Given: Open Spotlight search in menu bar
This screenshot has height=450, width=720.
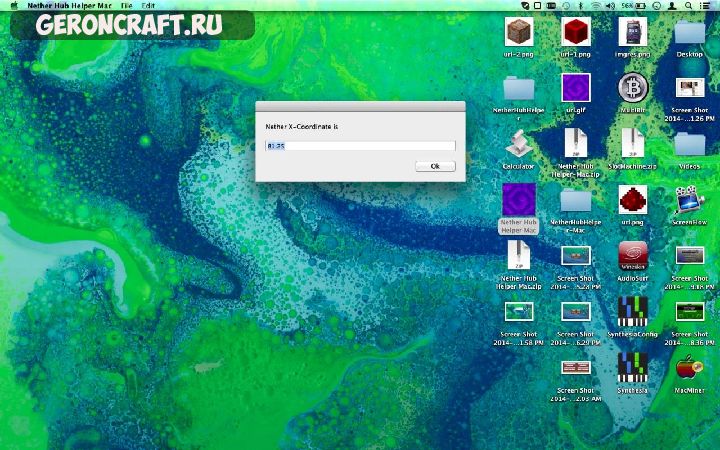Looking at the screenshot, I should coord(688,6).
